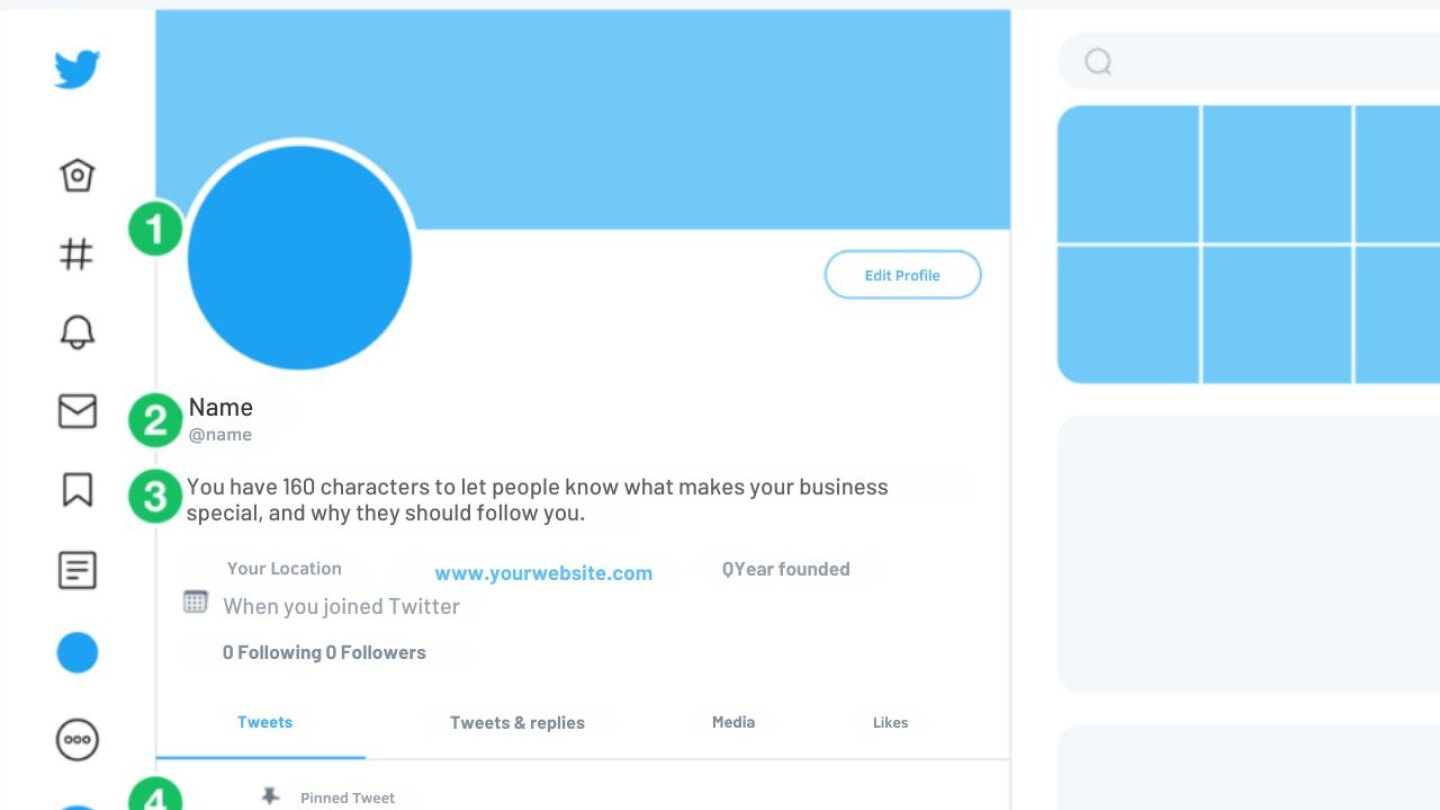Switch to the Tweets tab
This screenshot has width=1440, height=810.
[x=265, y=722]
